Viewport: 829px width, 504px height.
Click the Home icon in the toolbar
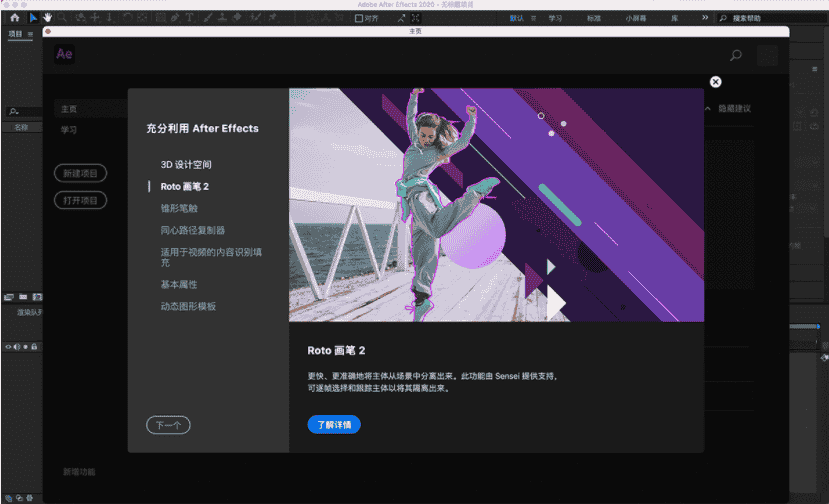[x=14, y=18]
